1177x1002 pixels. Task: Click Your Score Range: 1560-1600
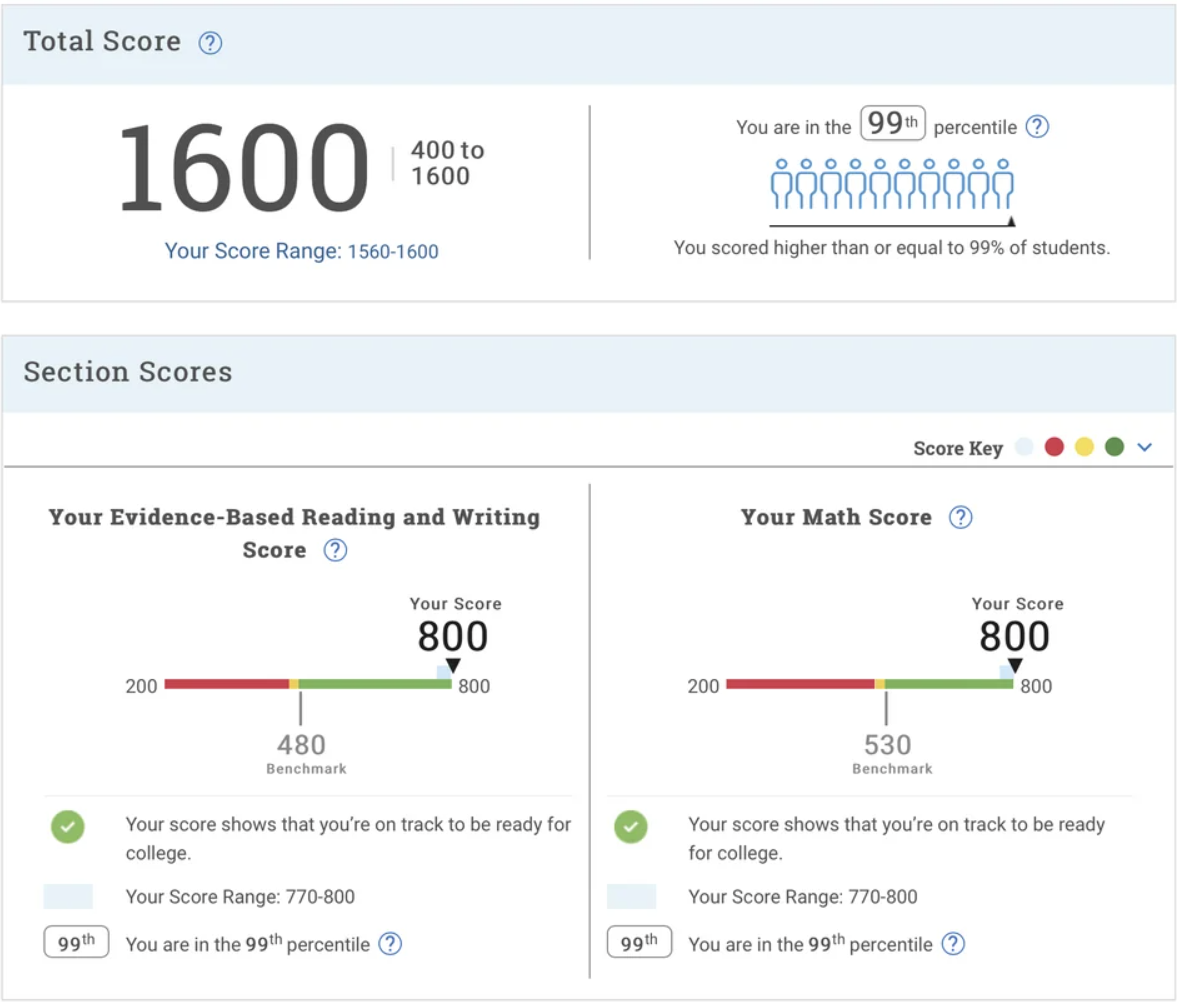(x=301, y=251)
